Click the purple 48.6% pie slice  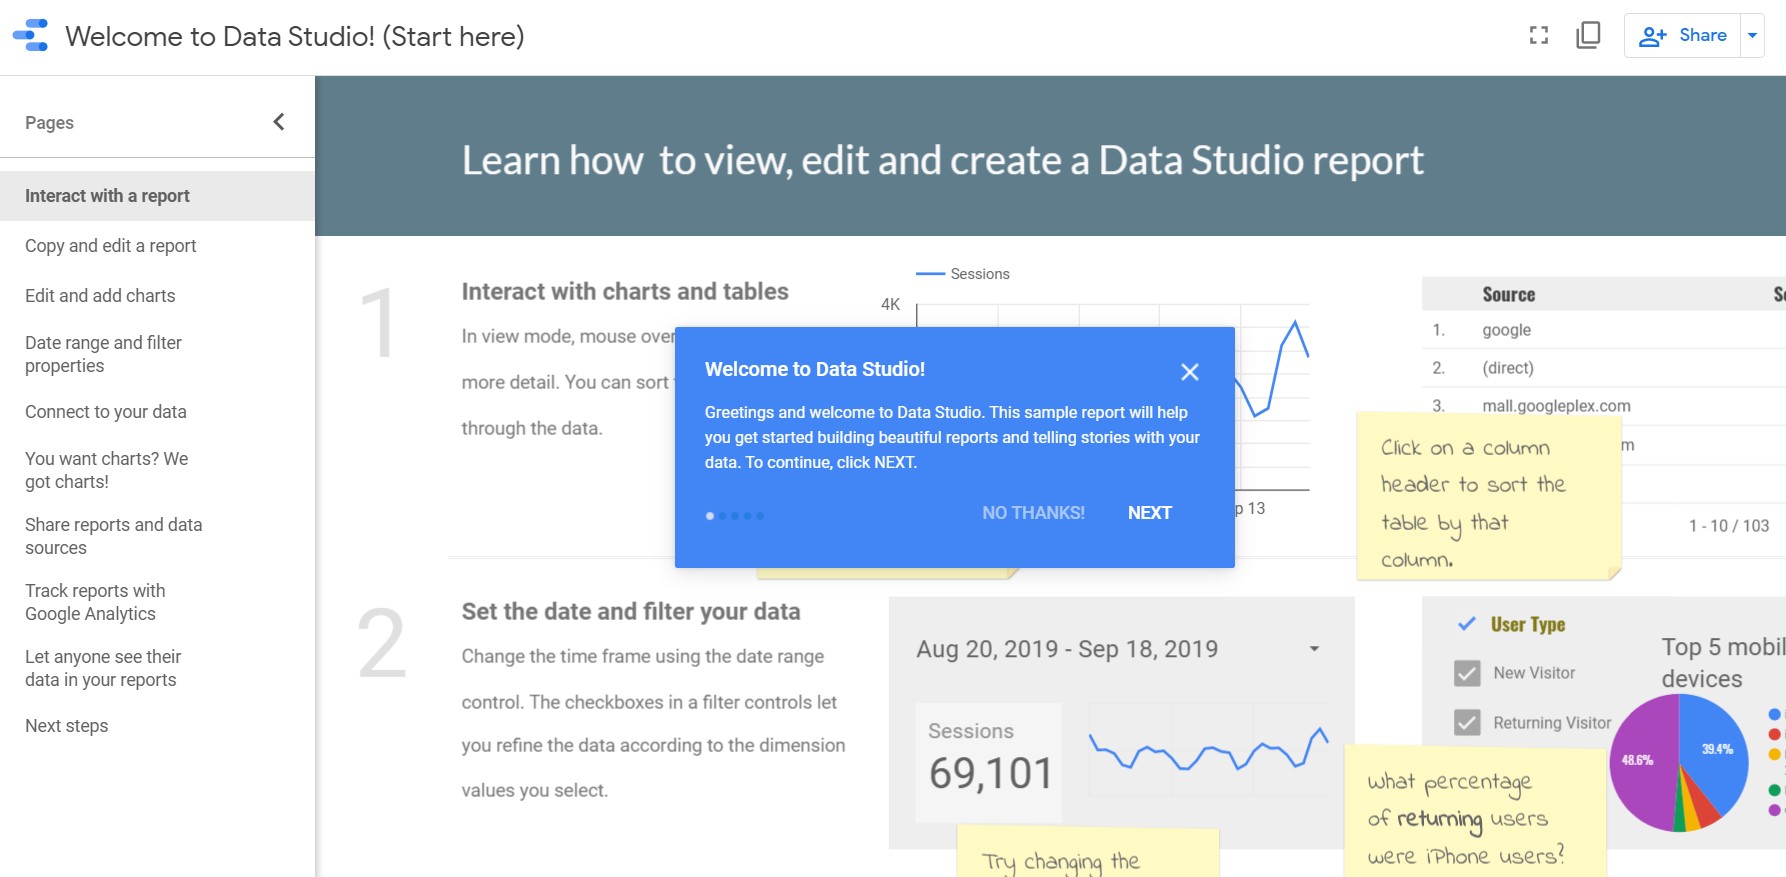(1642, 762)
